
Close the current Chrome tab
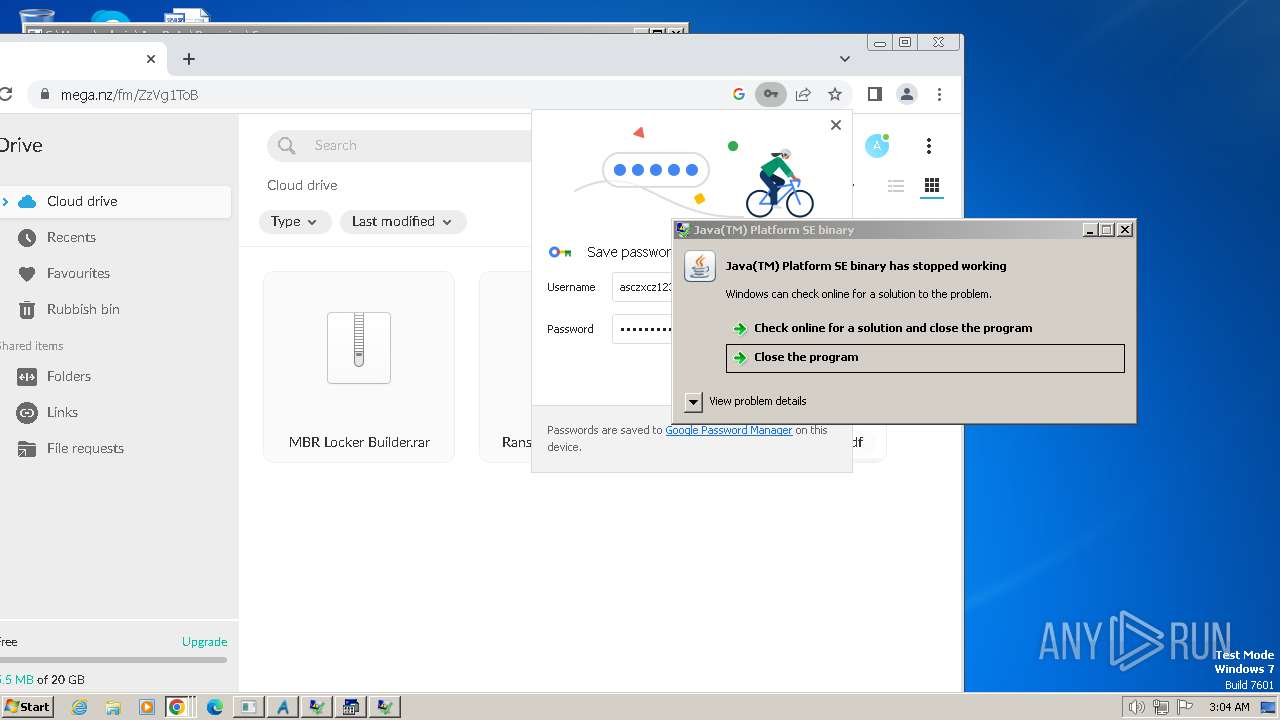coord(151,59)
